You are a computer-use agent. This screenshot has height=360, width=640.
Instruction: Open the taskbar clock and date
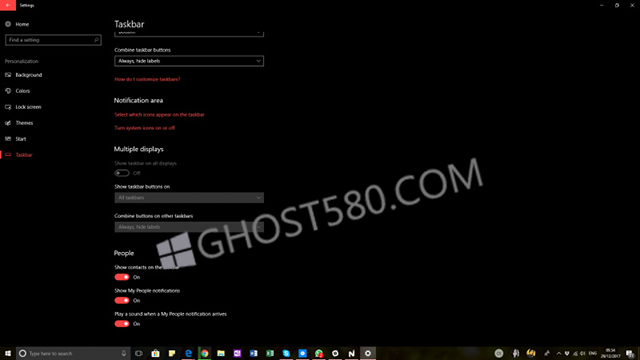611,353
